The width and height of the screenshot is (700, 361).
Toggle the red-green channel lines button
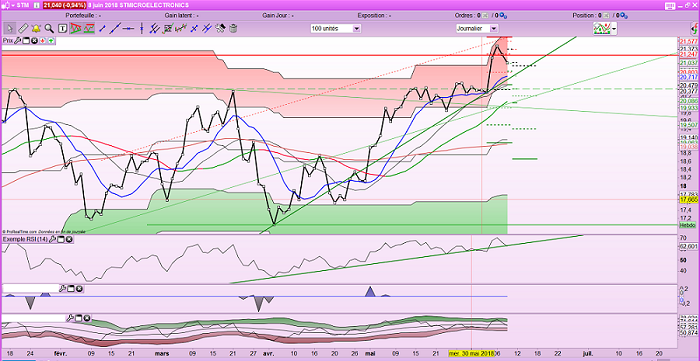click(x=89, y=29)
